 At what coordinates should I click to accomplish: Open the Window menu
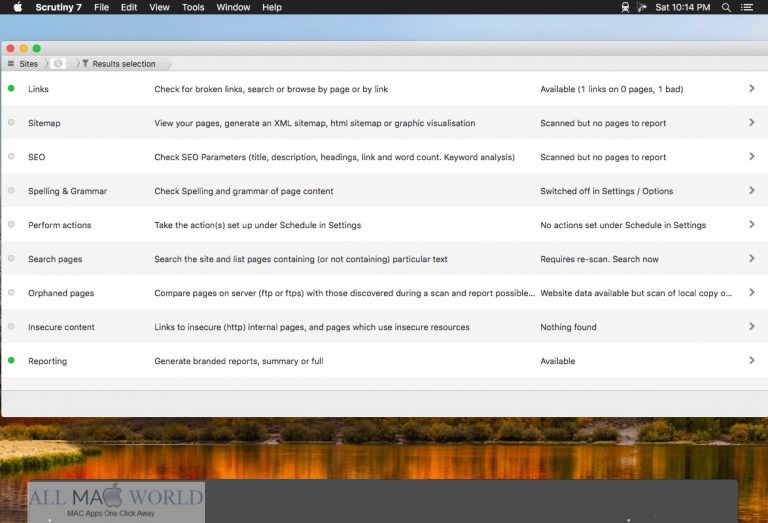click(x=233, y=7)
